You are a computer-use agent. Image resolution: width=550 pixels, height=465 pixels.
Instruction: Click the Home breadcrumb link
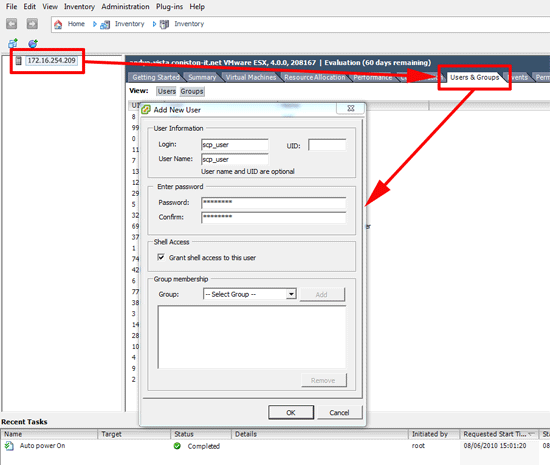76,24
